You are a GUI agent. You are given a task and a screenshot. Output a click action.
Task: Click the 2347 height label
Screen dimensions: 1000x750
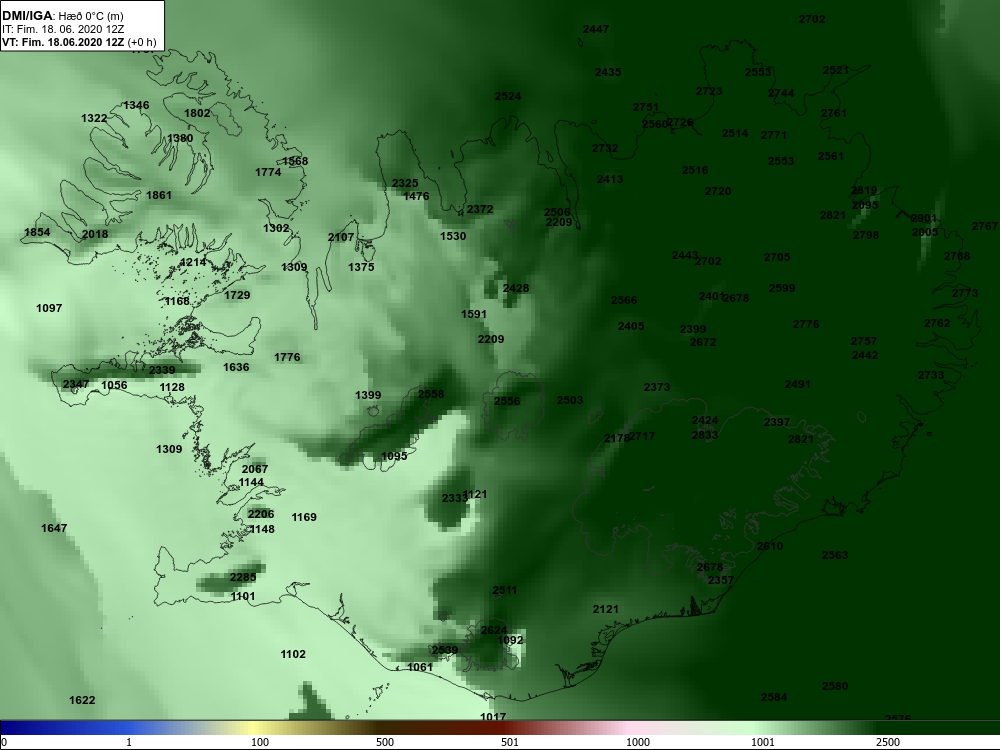tap(76, 384)
